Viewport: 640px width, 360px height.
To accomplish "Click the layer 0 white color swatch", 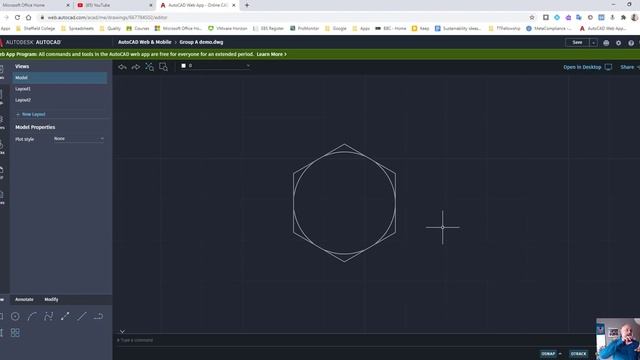I will coord(183,66).
